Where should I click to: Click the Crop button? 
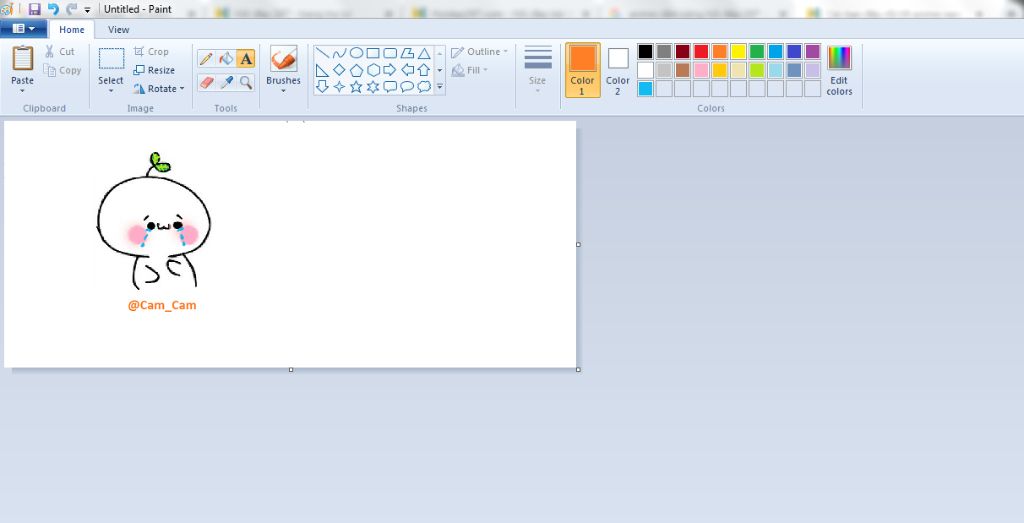[x=151, y=52]
